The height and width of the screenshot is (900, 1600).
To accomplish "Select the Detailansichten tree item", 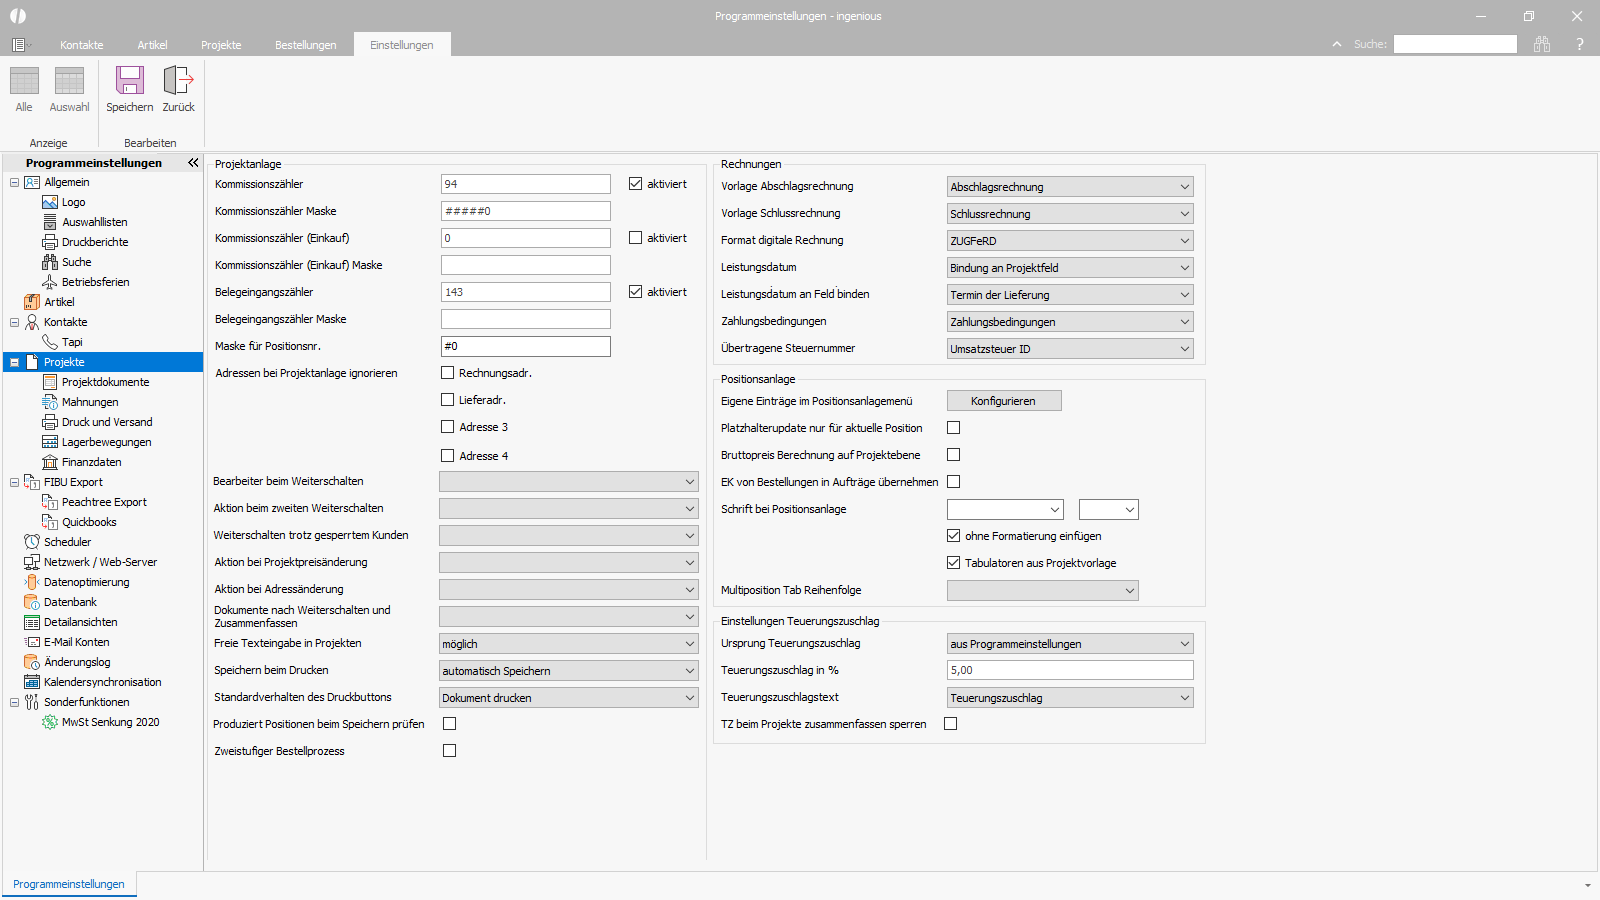I will tap(80, 622).
